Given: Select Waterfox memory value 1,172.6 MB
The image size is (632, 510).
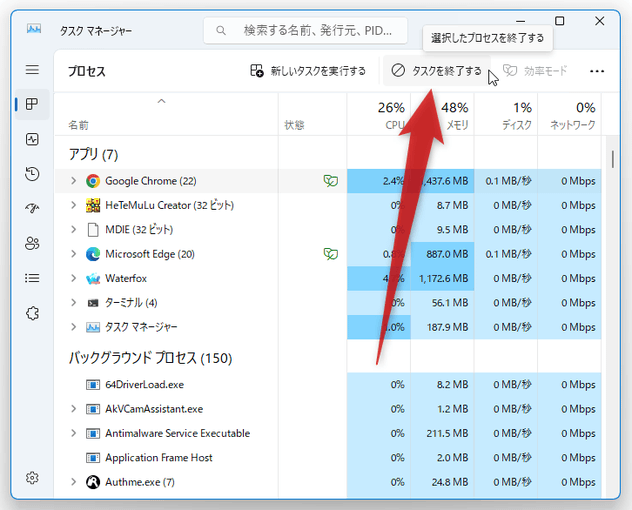Looking at the screenshot, I should 443,279.
